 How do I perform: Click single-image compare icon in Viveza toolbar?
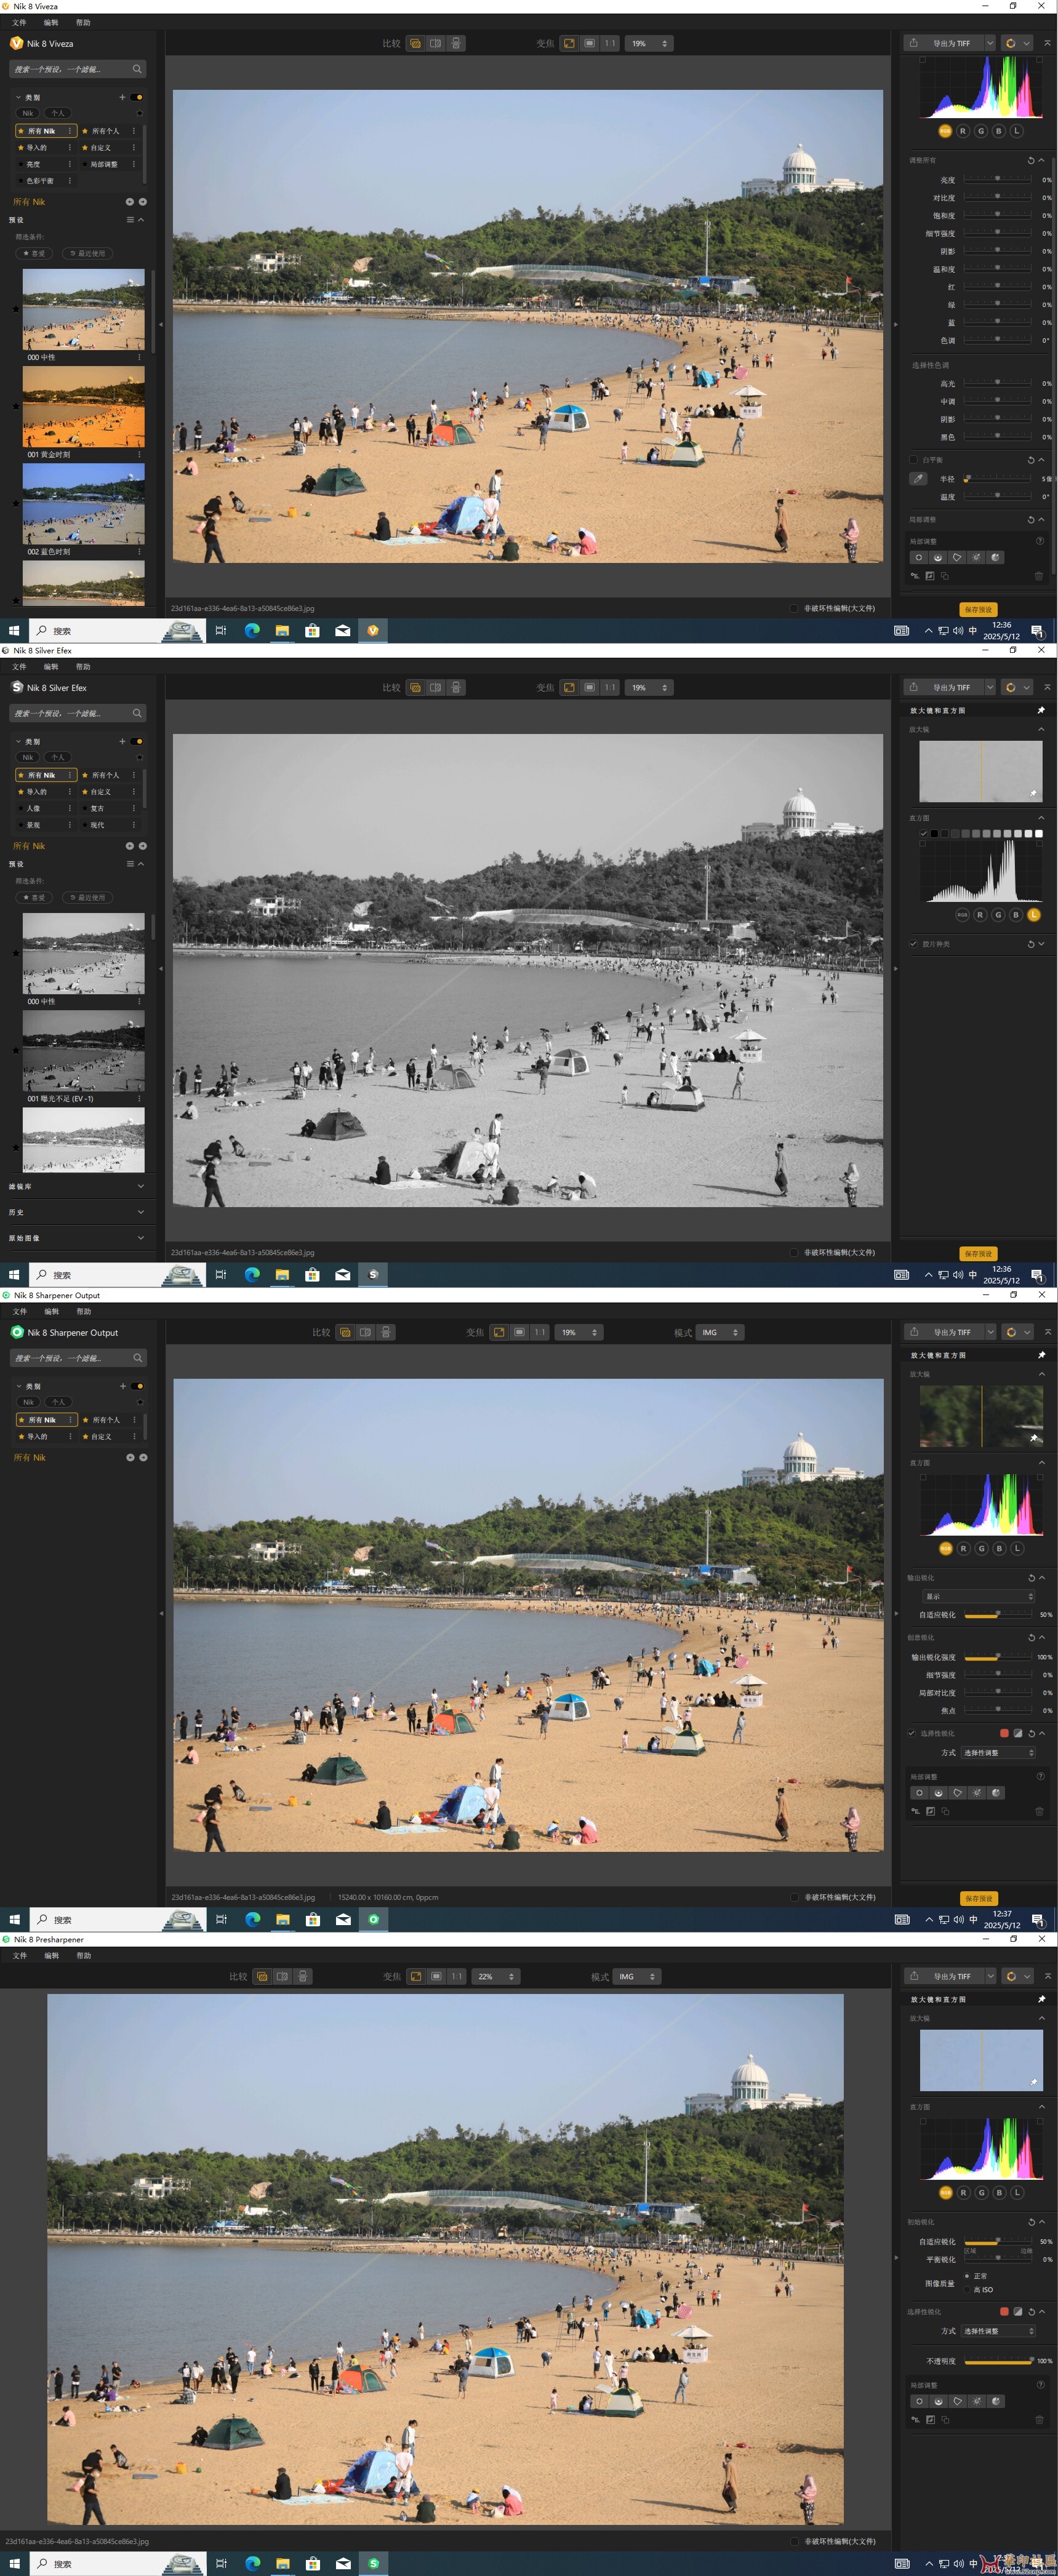[415, 43]
